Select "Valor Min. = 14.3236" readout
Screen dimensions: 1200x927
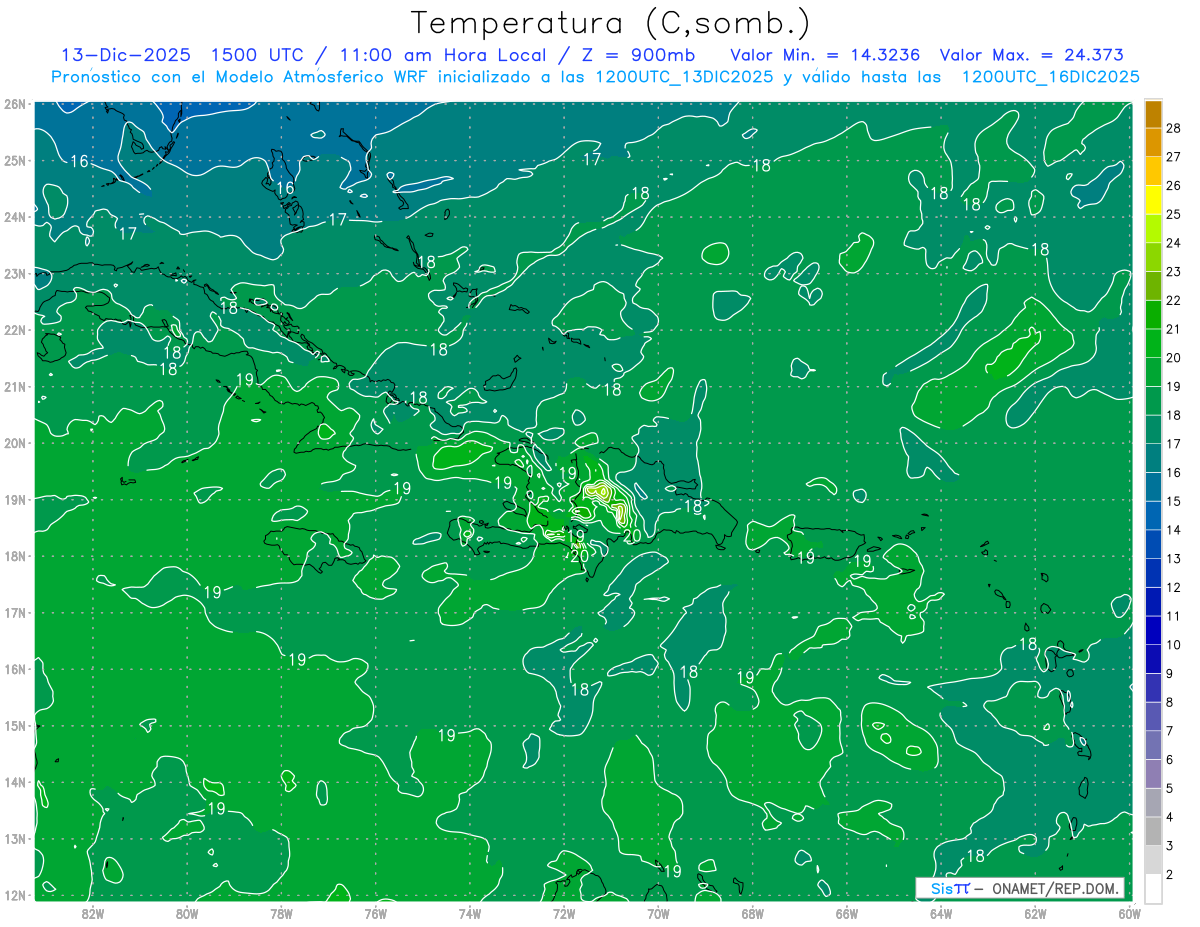coord(825,55)
